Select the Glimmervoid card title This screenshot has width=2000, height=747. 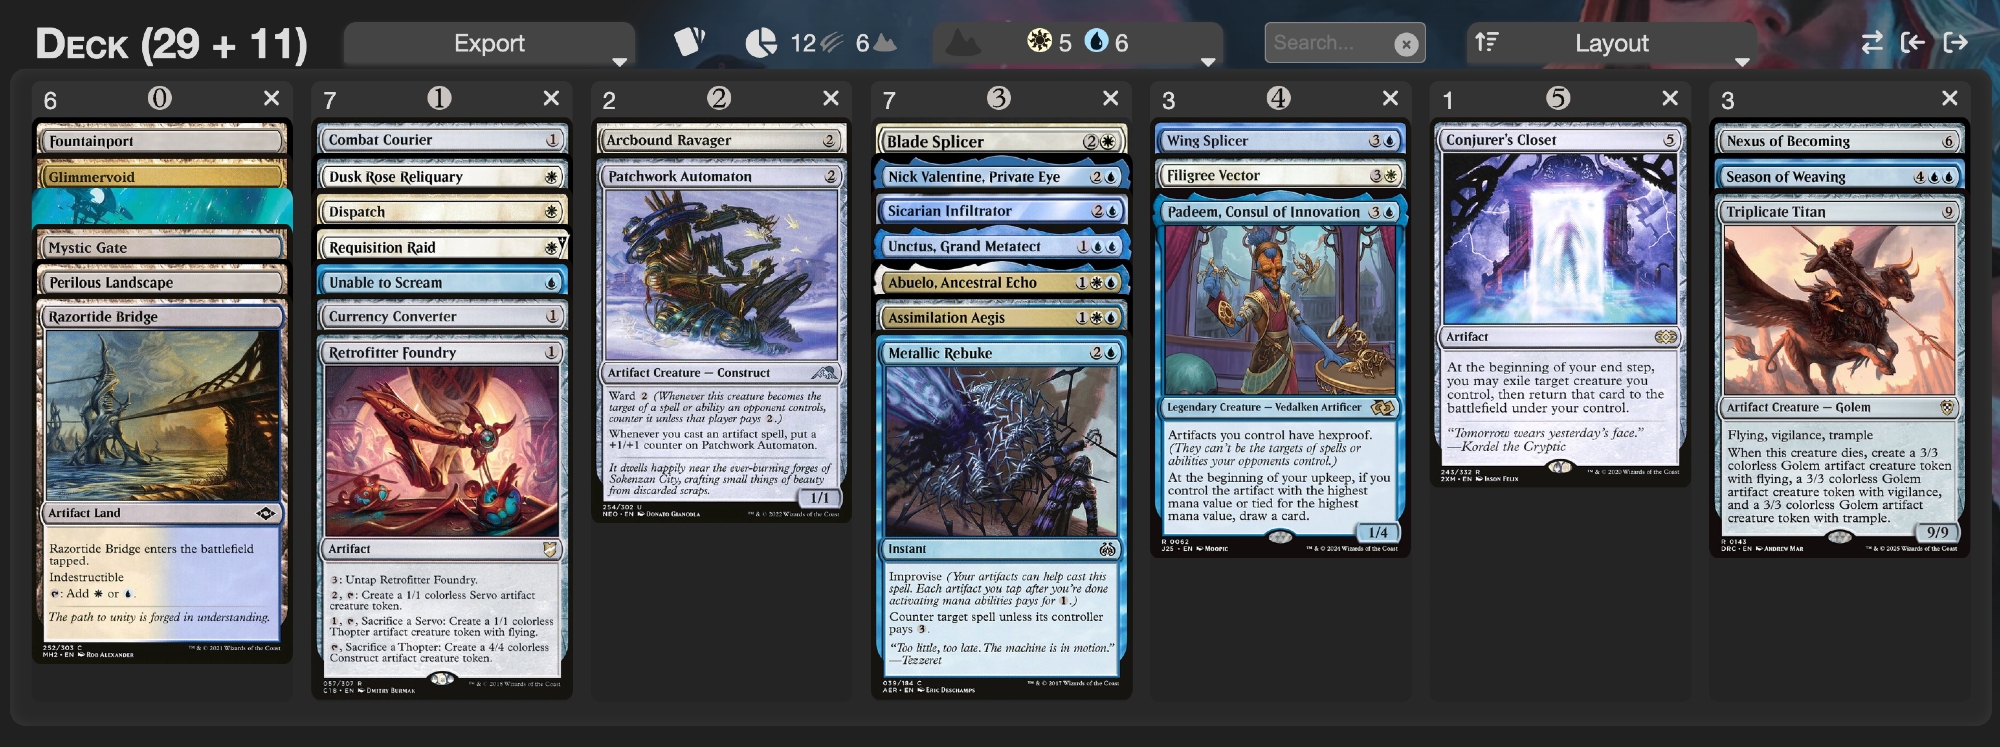click(x=91, y=177)
